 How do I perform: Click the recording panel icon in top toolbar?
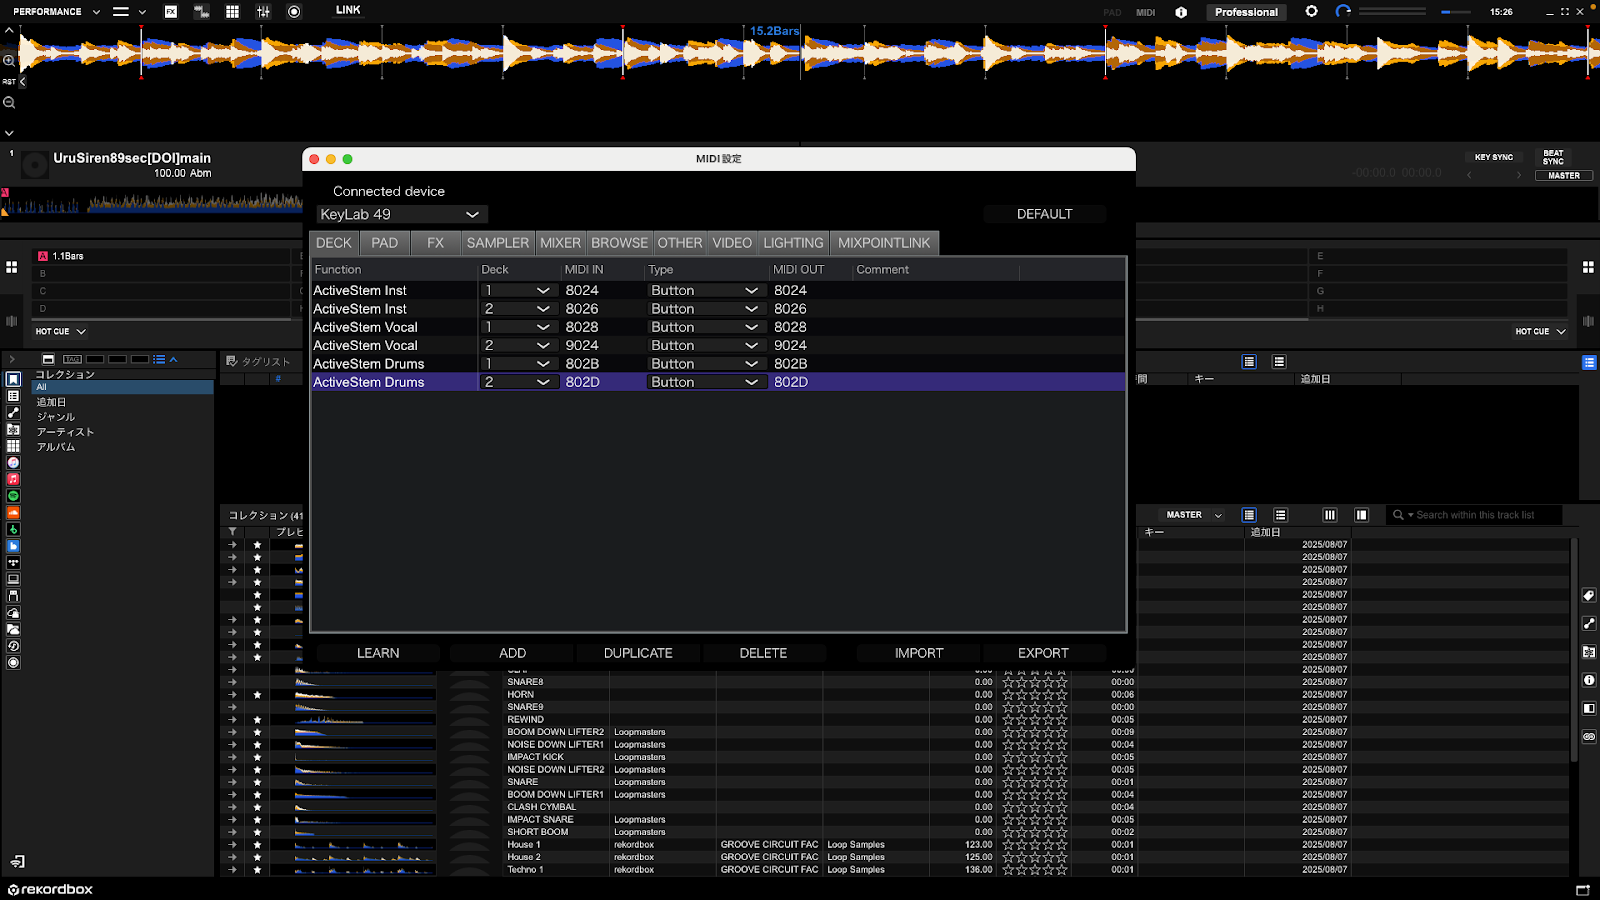point(294,12)
